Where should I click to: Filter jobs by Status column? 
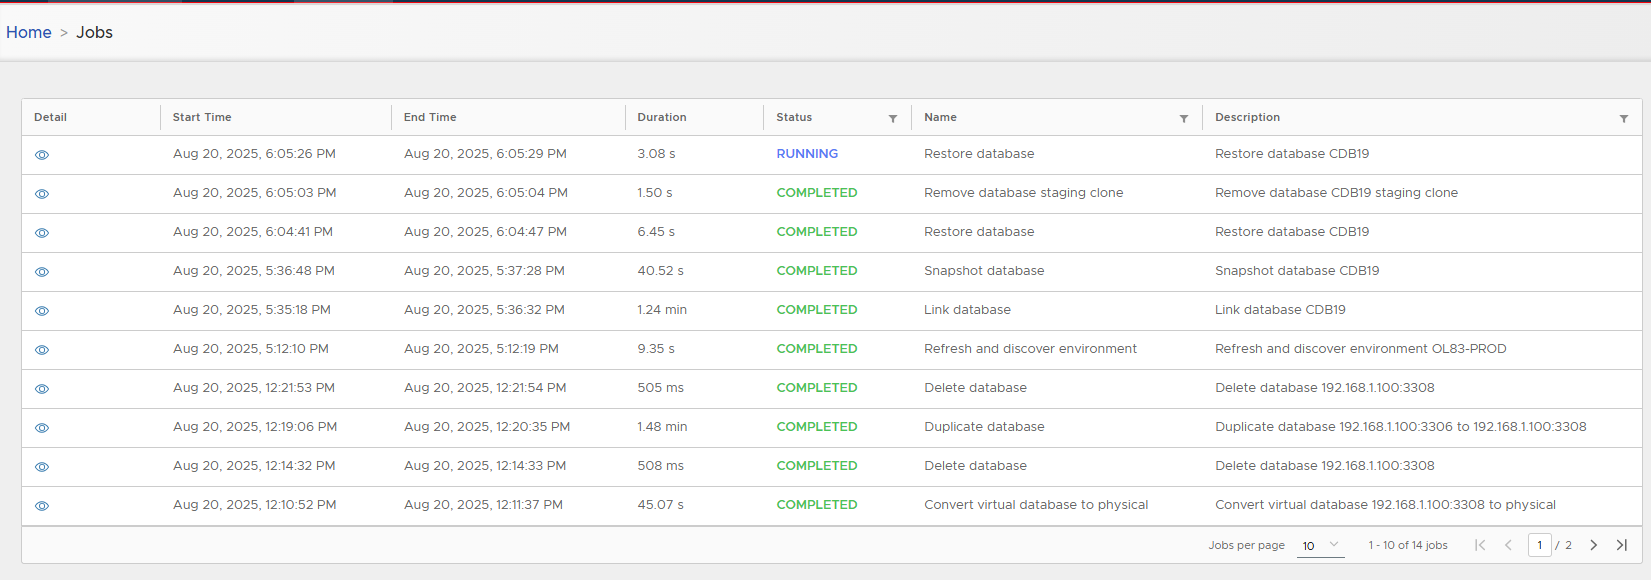[x=892, y=118]
